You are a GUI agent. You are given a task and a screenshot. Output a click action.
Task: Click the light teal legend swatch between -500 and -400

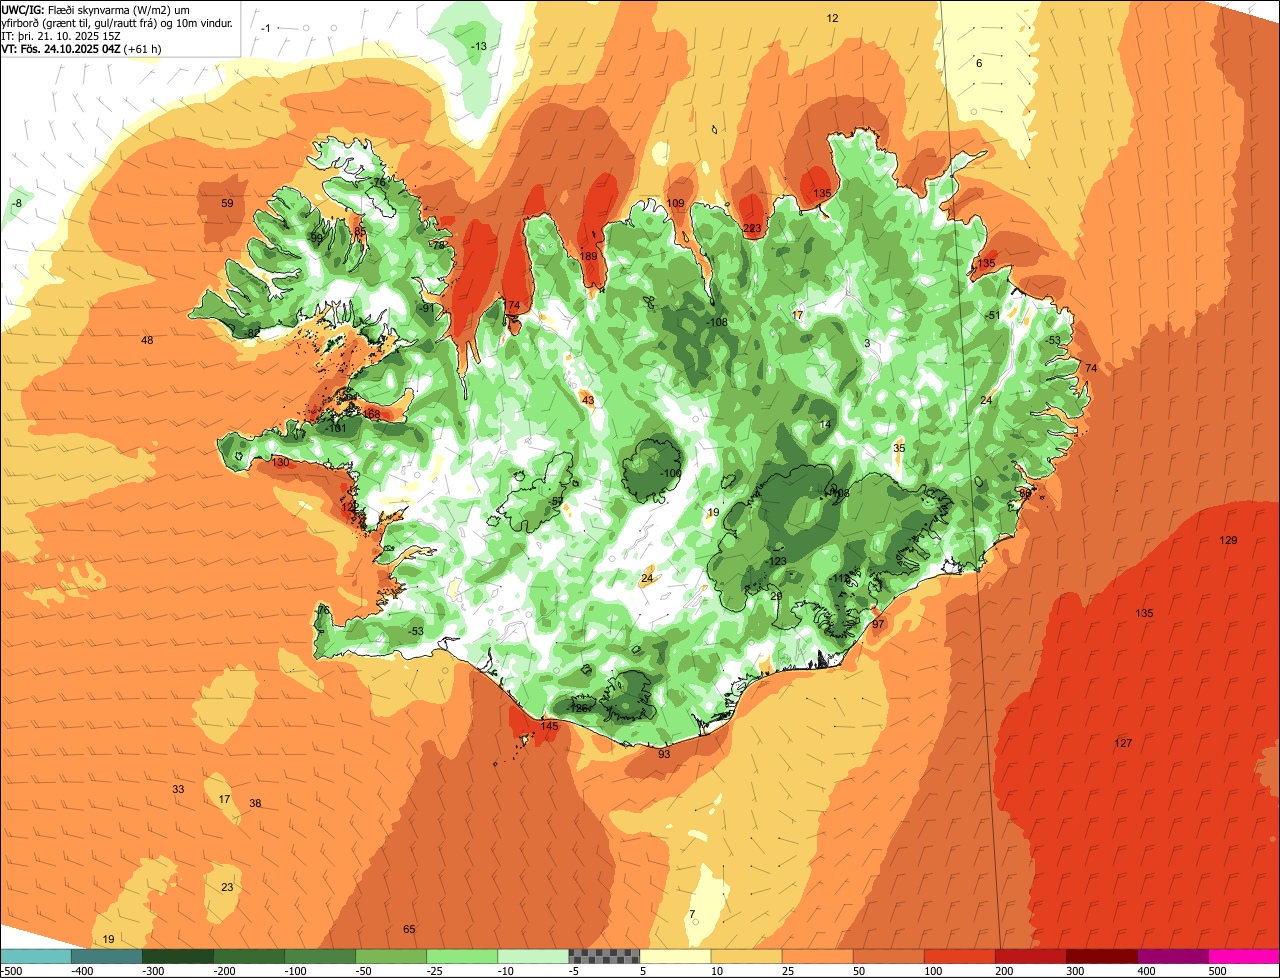point(36,956)
